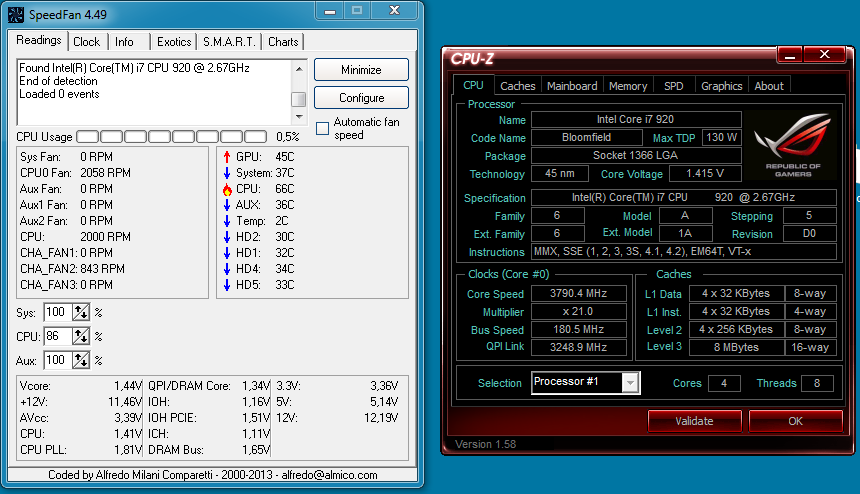The image size is (860, 494).
Task: Click the Republic of Gamers logo in CPU-Z
Action: pos(793,144)
